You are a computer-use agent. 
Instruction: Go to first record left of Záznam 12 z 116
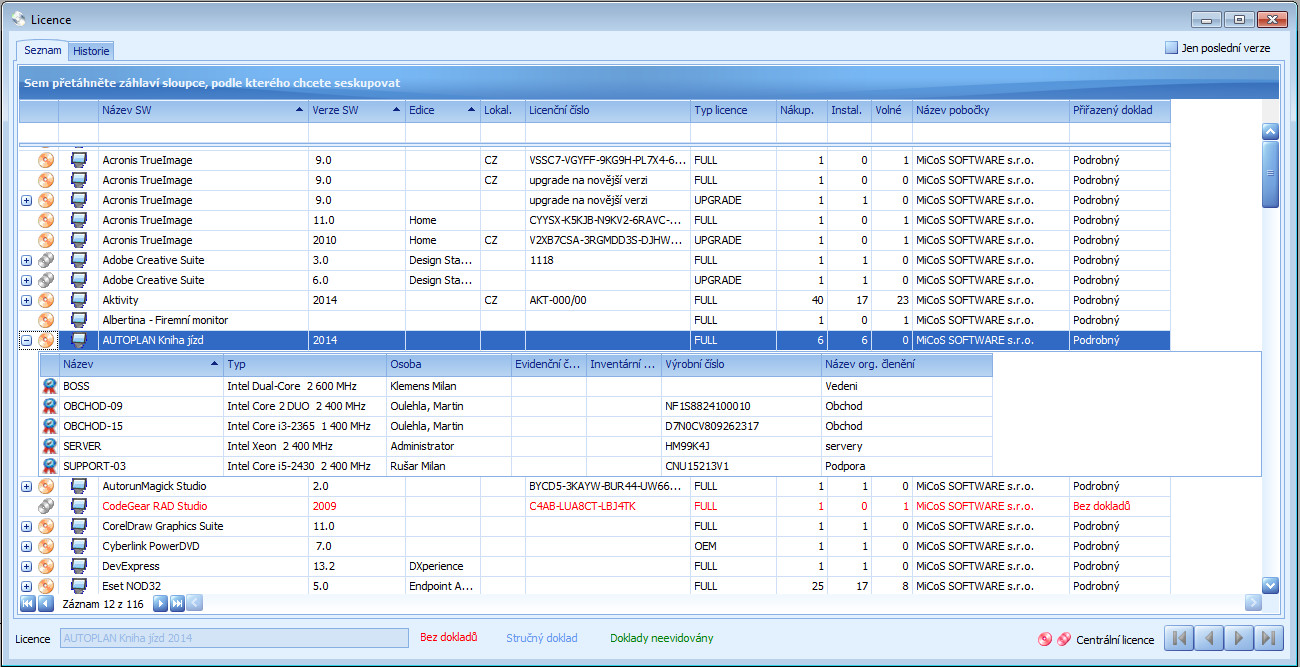pyautogui.click(x=27, y=603)
